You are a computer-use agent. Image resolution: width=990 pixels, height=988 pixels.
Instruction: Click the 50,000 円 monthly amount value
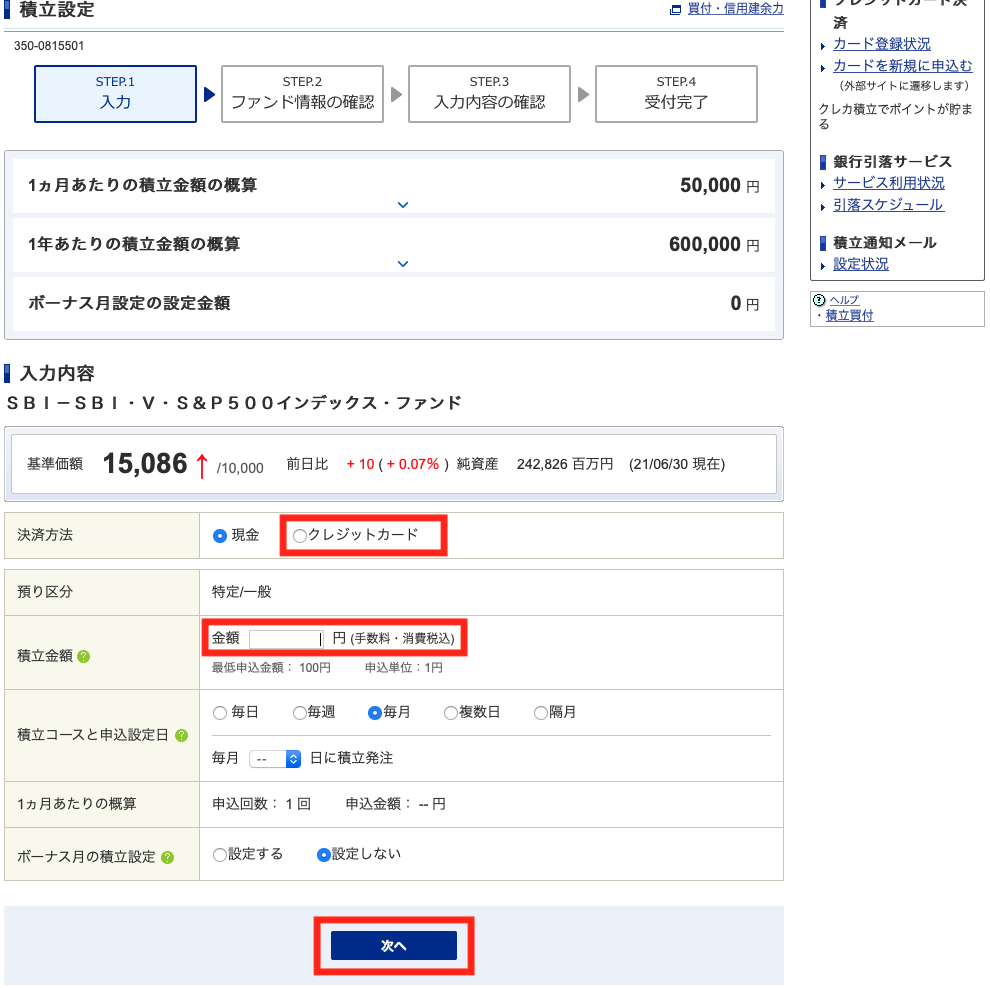click(x=720, y=186)
